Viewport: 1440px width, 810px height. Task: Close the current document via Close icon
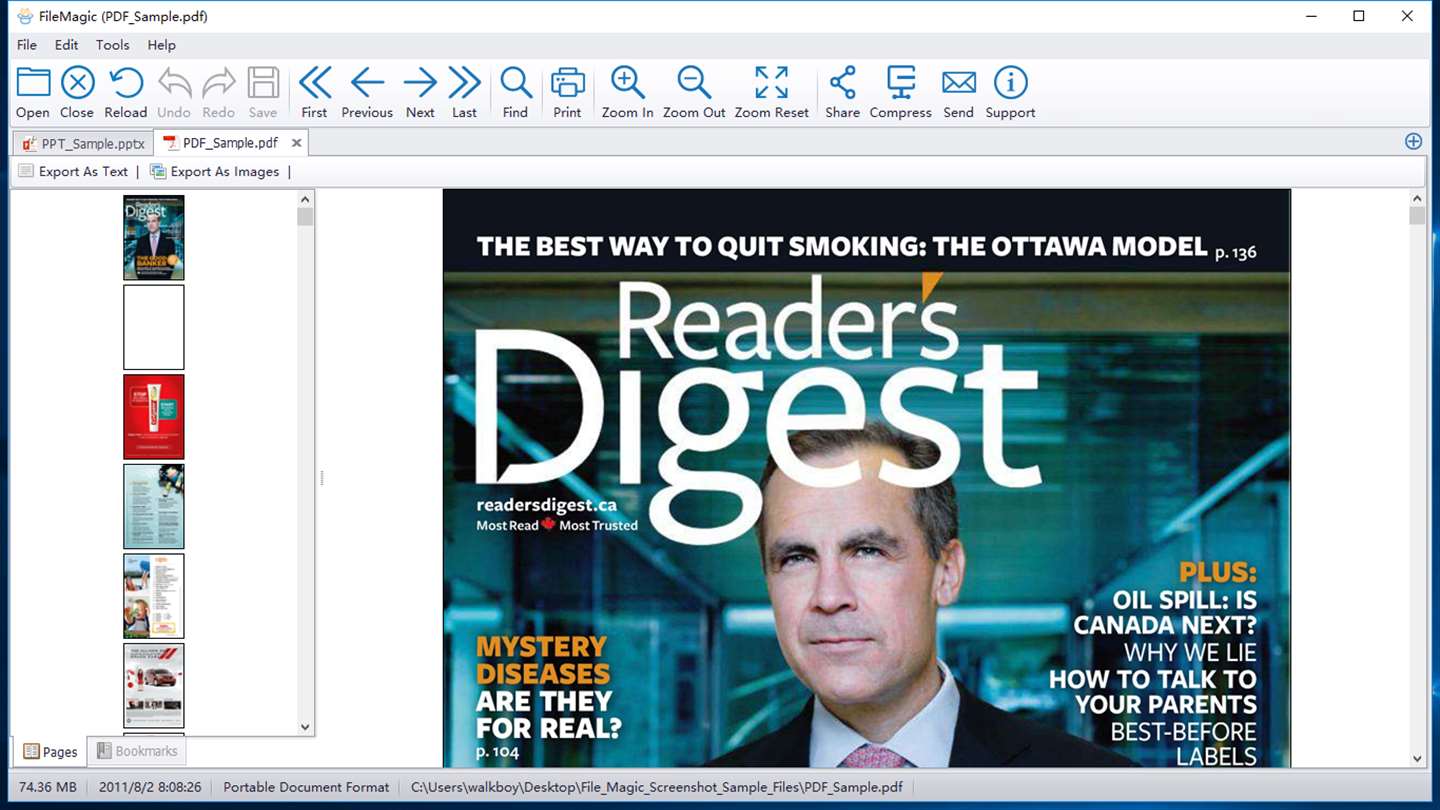tap(77, 92)
